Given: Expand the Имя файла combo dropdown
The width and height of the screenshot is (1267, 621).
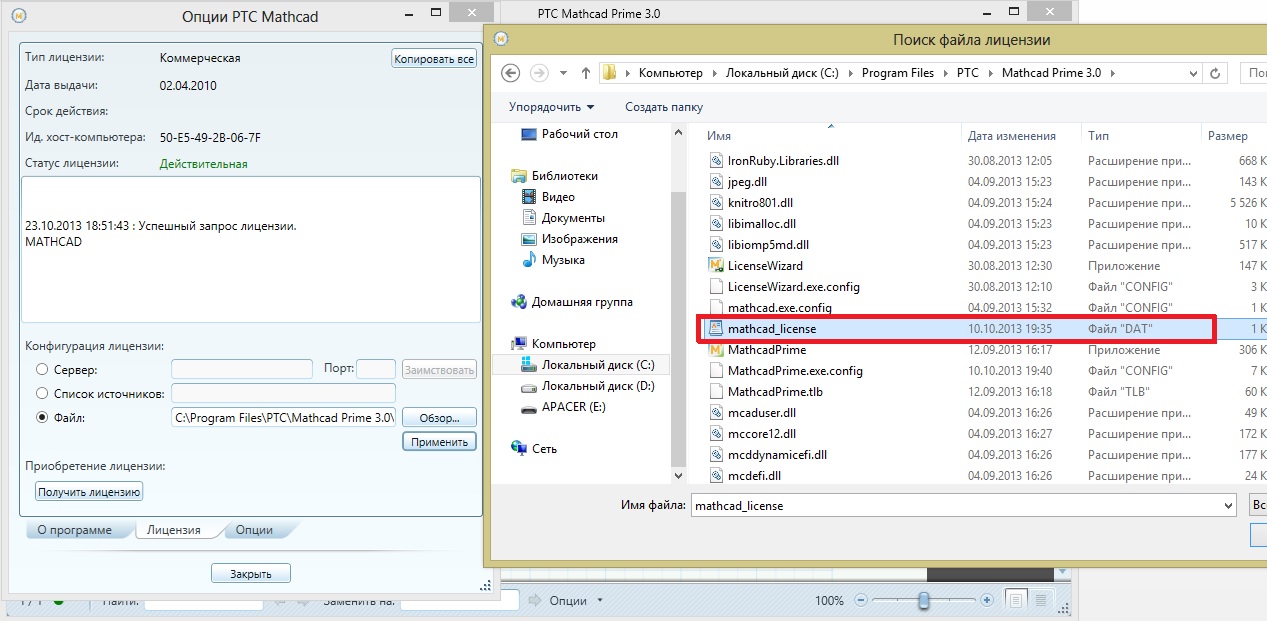Looking at the screenshot, I should [1229, 506].
